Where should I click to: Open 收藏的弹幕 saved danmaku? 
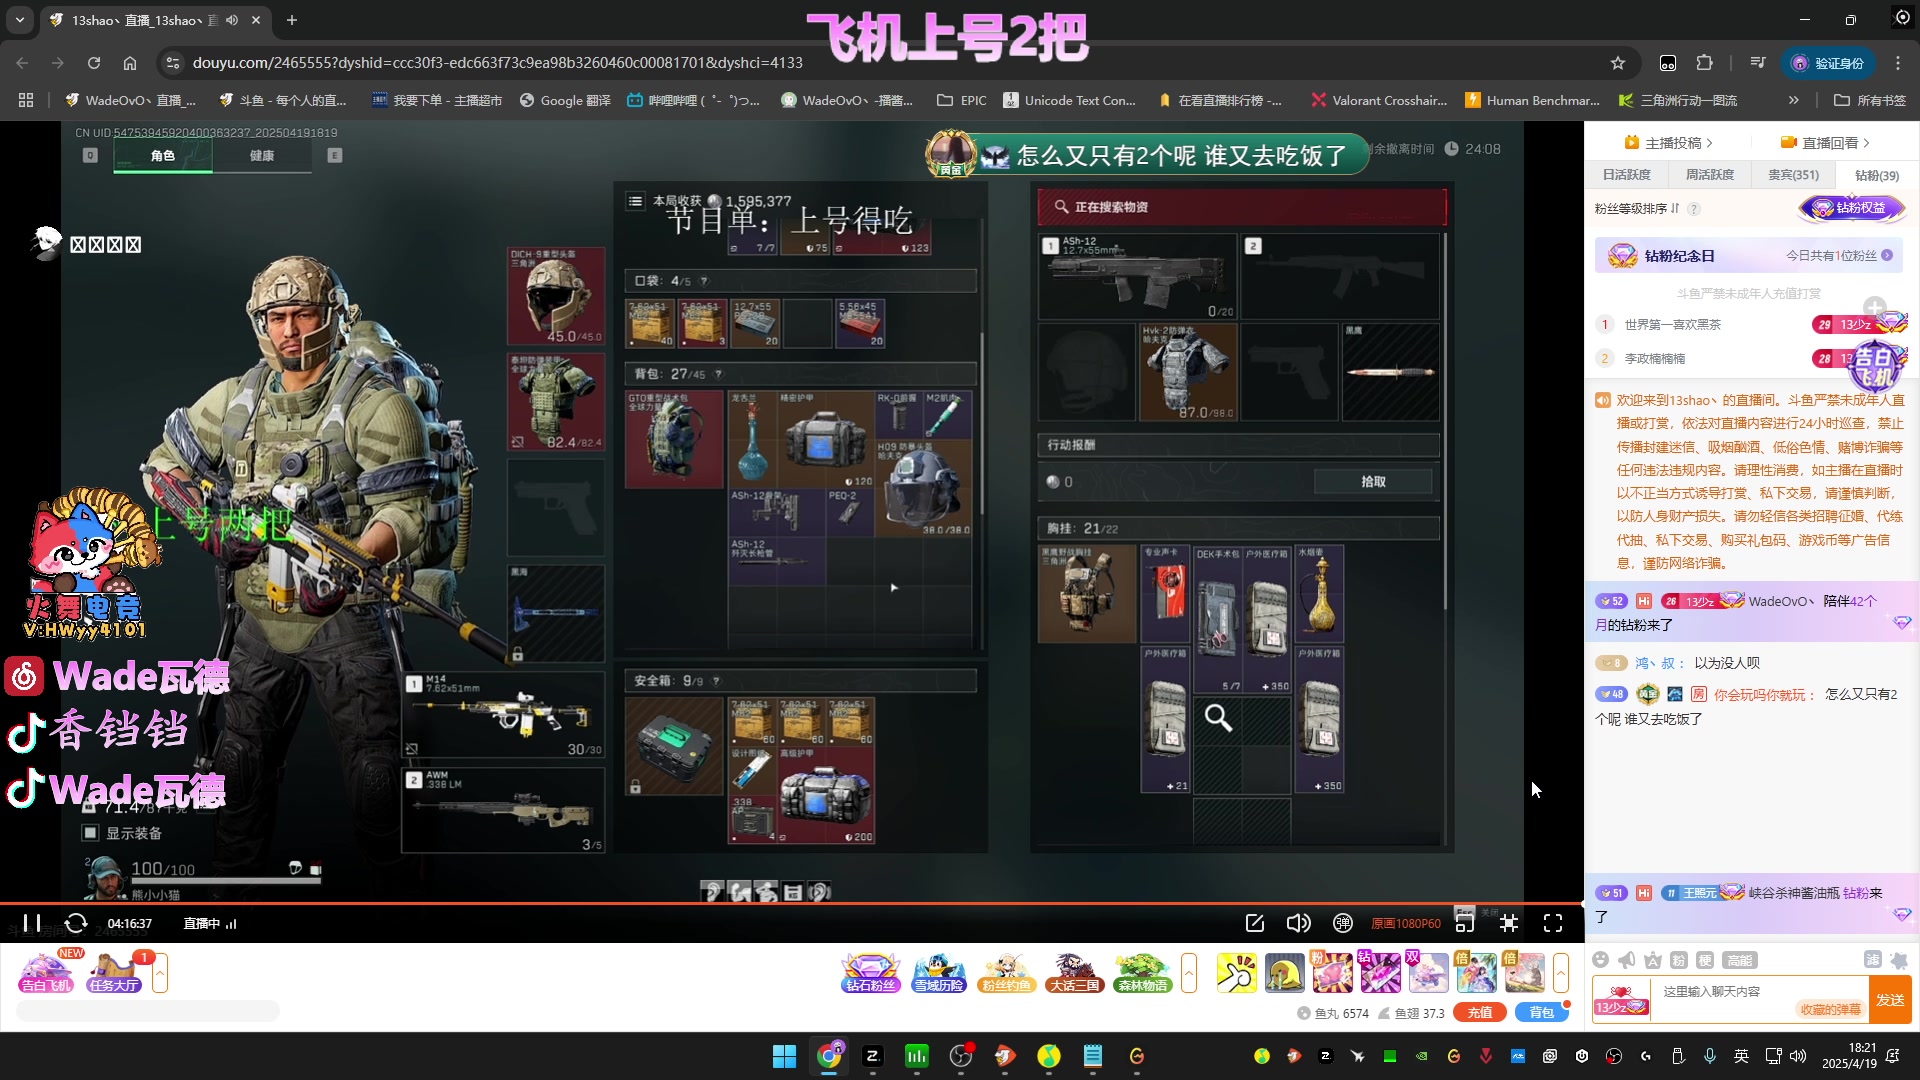[1830, 1009]
